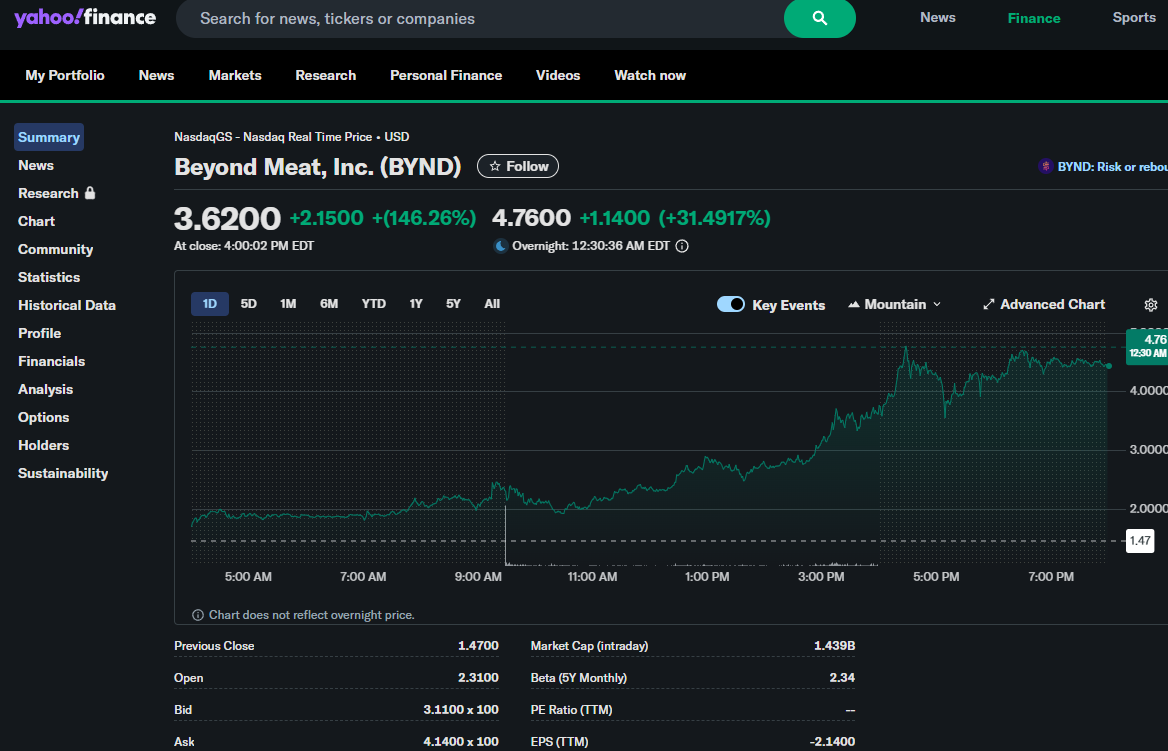Viewport: 1168px width, 751px height.
Task: Click the EPS (TTM) value -2.1400
Action: point(832,742)
